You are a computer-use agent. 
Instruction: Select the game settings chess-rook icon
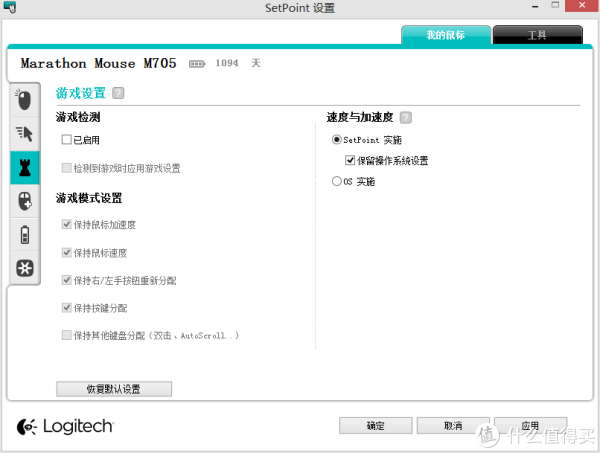tap(24, 168)
